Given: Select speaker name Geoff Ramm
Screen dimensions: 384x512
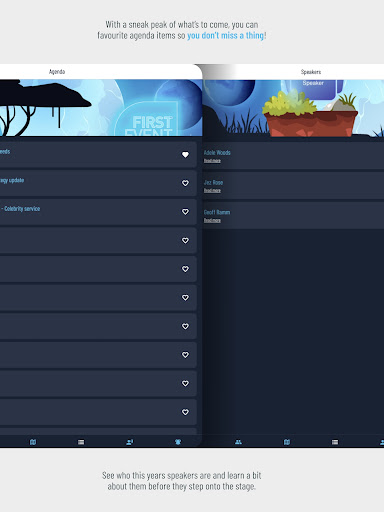Looking at the screenshot, I should 217,212.
